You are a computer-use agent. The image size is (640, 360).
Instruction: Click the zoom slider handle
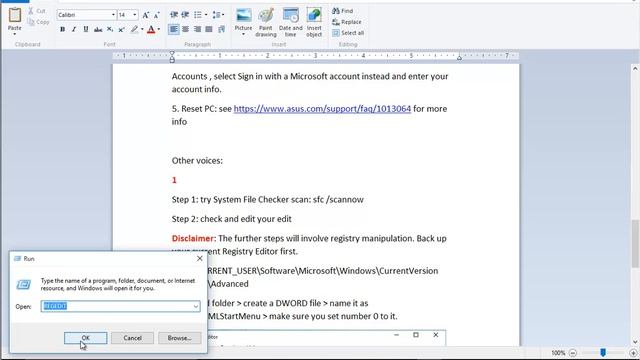click(603, 352)
